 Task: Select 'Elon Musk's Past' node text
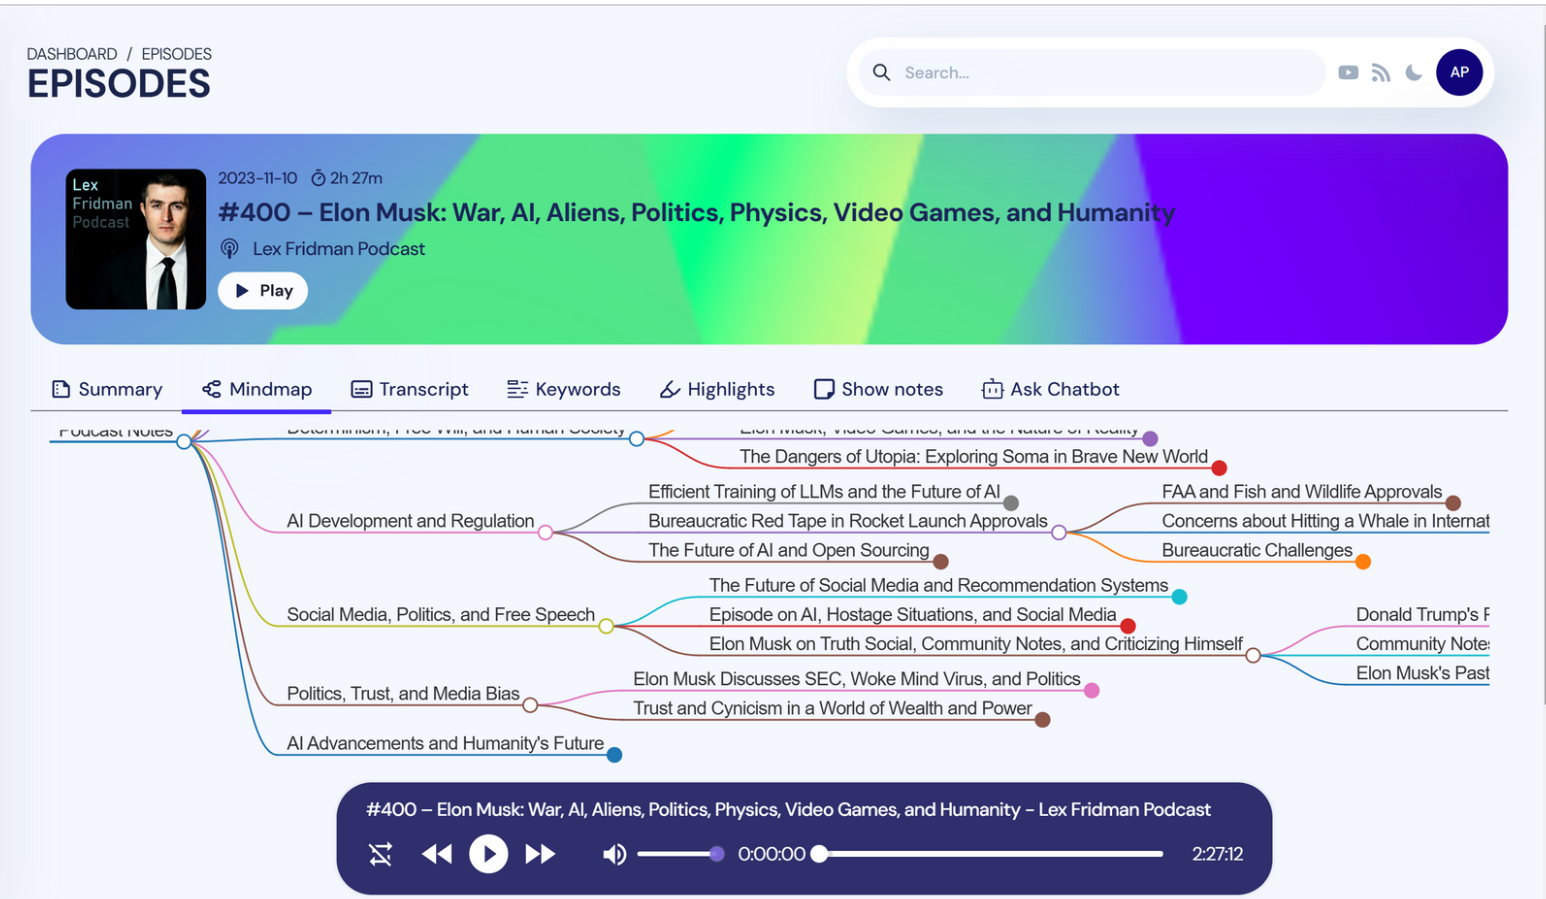click(x=1422, y=673)
